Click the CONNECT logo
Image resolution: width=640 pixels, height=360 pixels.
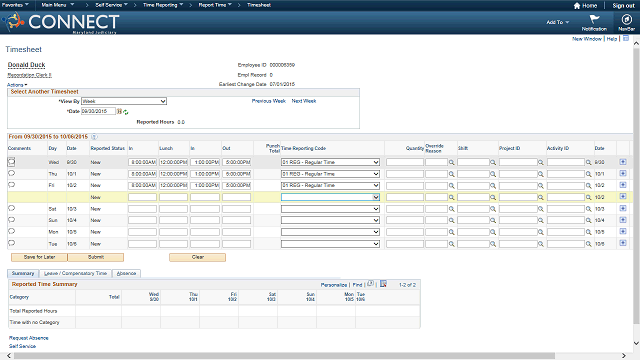(61, 22)
